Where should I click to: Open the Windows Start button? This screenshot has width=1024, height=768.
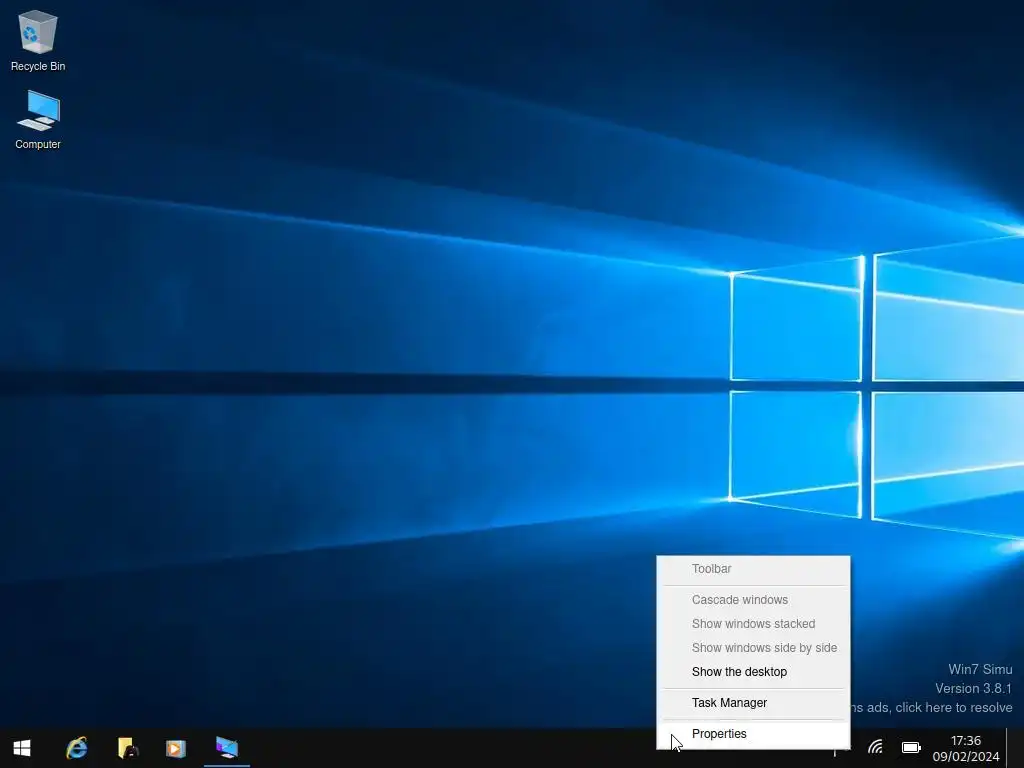tap(22, 748)
